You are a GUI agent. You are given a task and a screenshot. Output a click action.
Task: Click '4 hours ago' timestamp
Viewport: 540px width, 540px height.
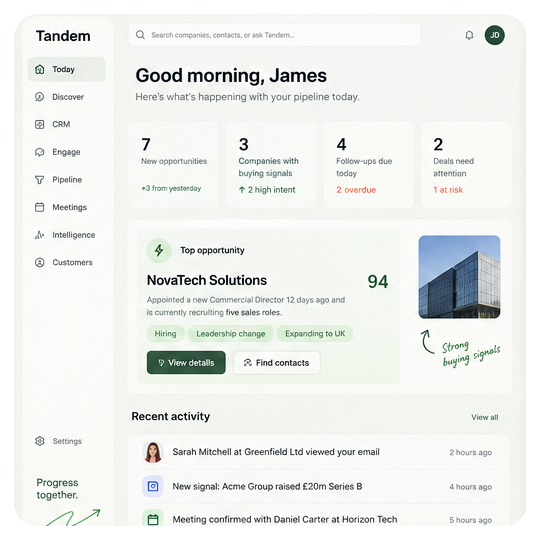coord(470,487)
